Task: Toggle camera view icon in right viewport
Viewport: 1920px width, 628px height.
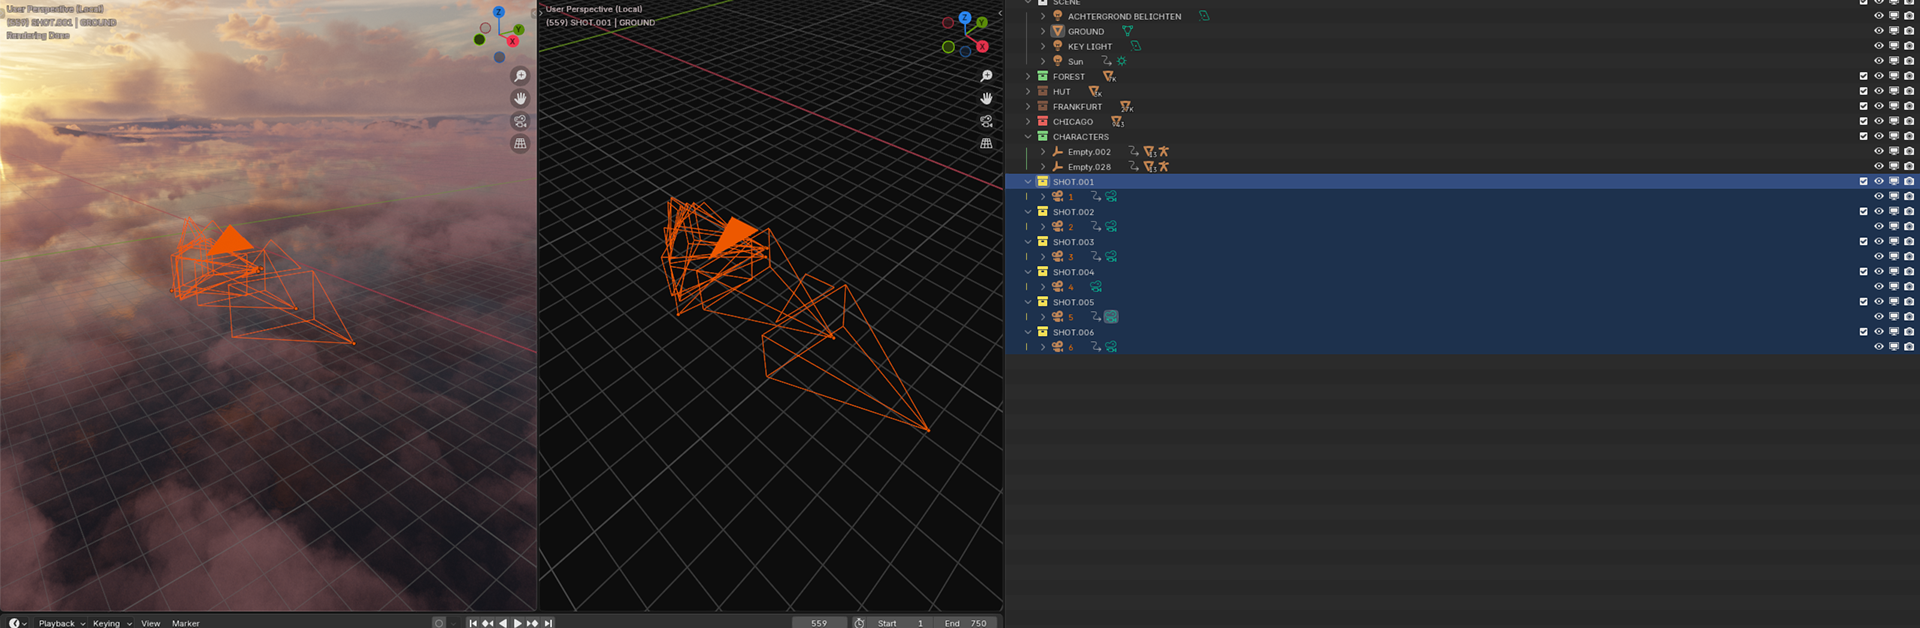Action: click(986, 121)
